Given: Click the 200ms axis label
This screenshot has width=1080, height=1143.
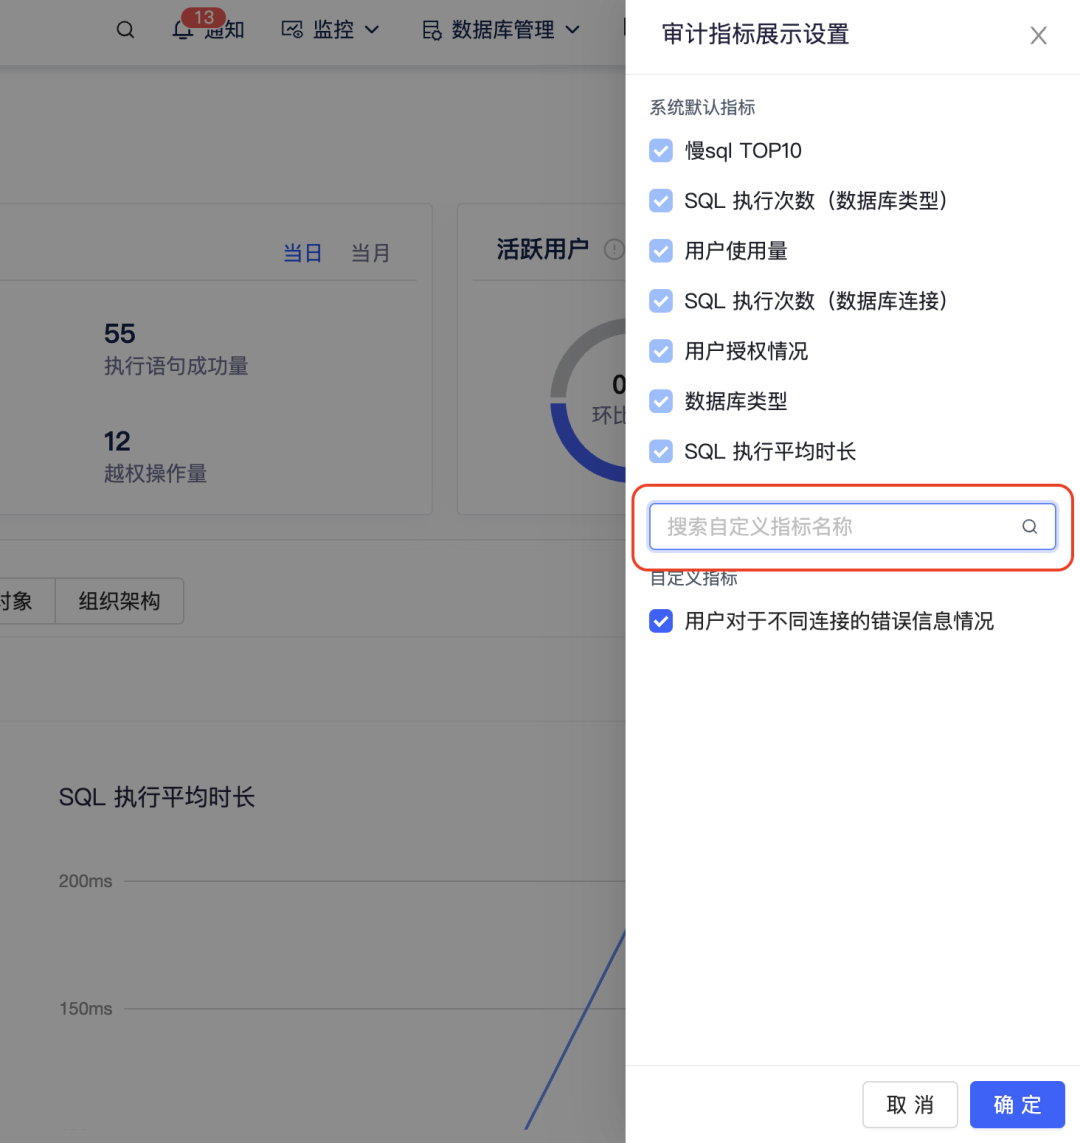Looking at the screenshot, I should (x=85, y=881).
